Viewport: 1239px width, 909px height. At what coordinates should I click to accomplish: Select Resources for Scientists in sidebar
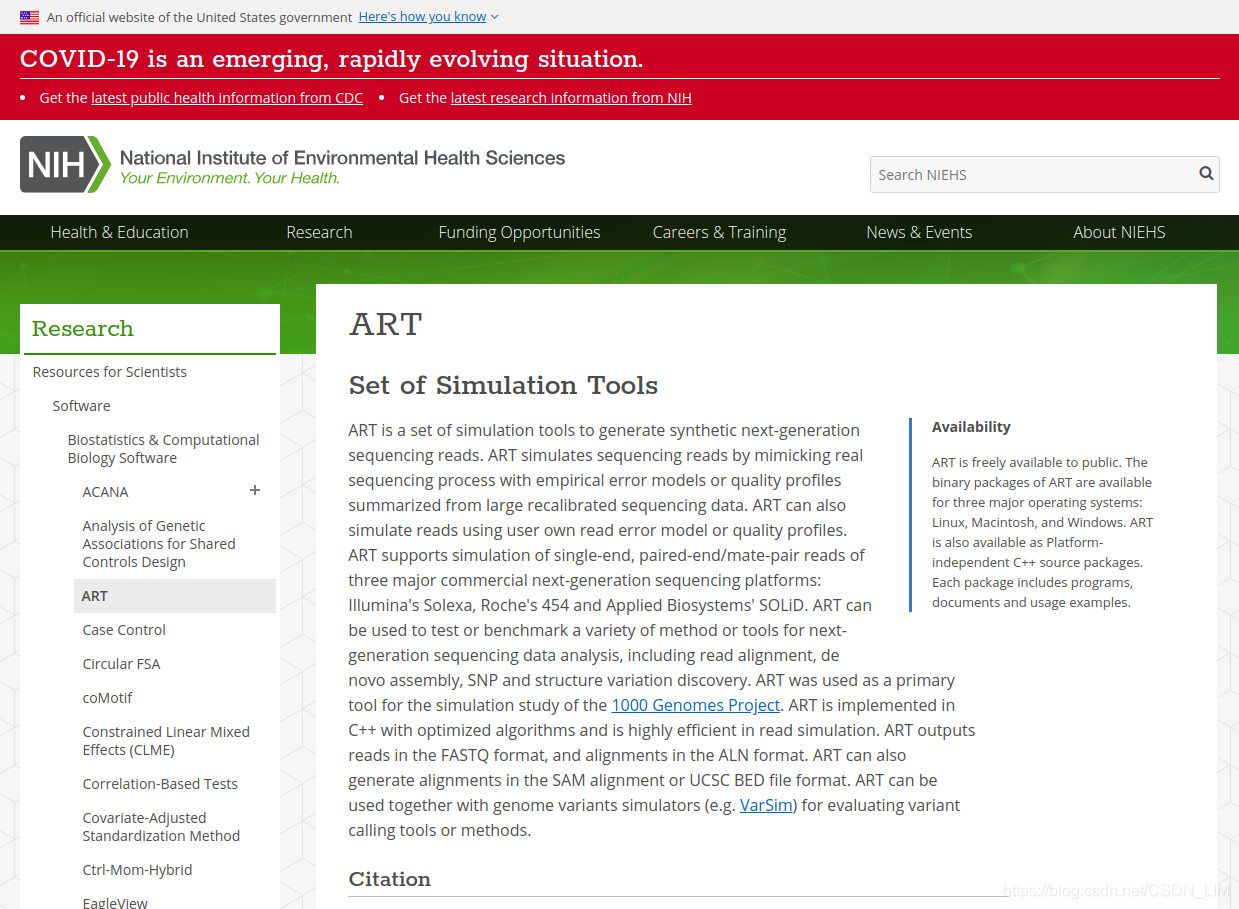pos(110,372)
